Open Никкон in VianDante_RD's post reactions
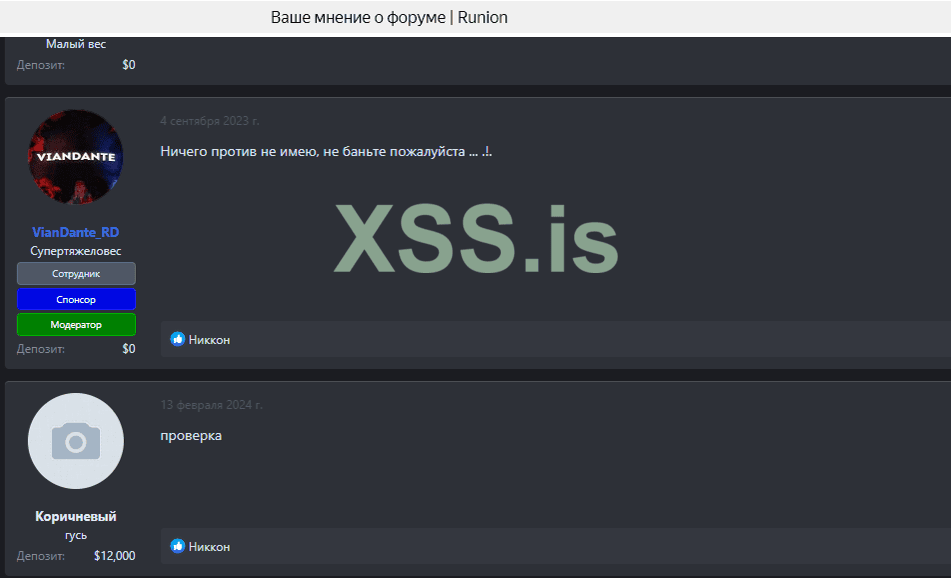The width and height of the screenshot is (951, 578). tap(209, 340)
